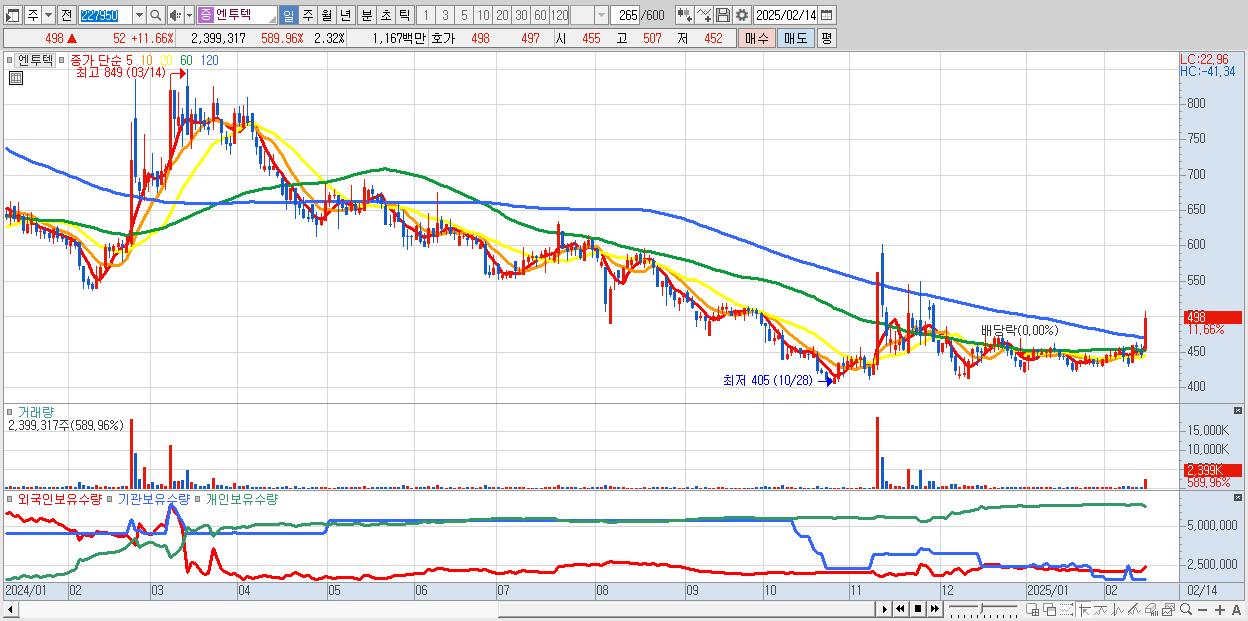Select the 초 (second) period button

[x=385, y=15]
